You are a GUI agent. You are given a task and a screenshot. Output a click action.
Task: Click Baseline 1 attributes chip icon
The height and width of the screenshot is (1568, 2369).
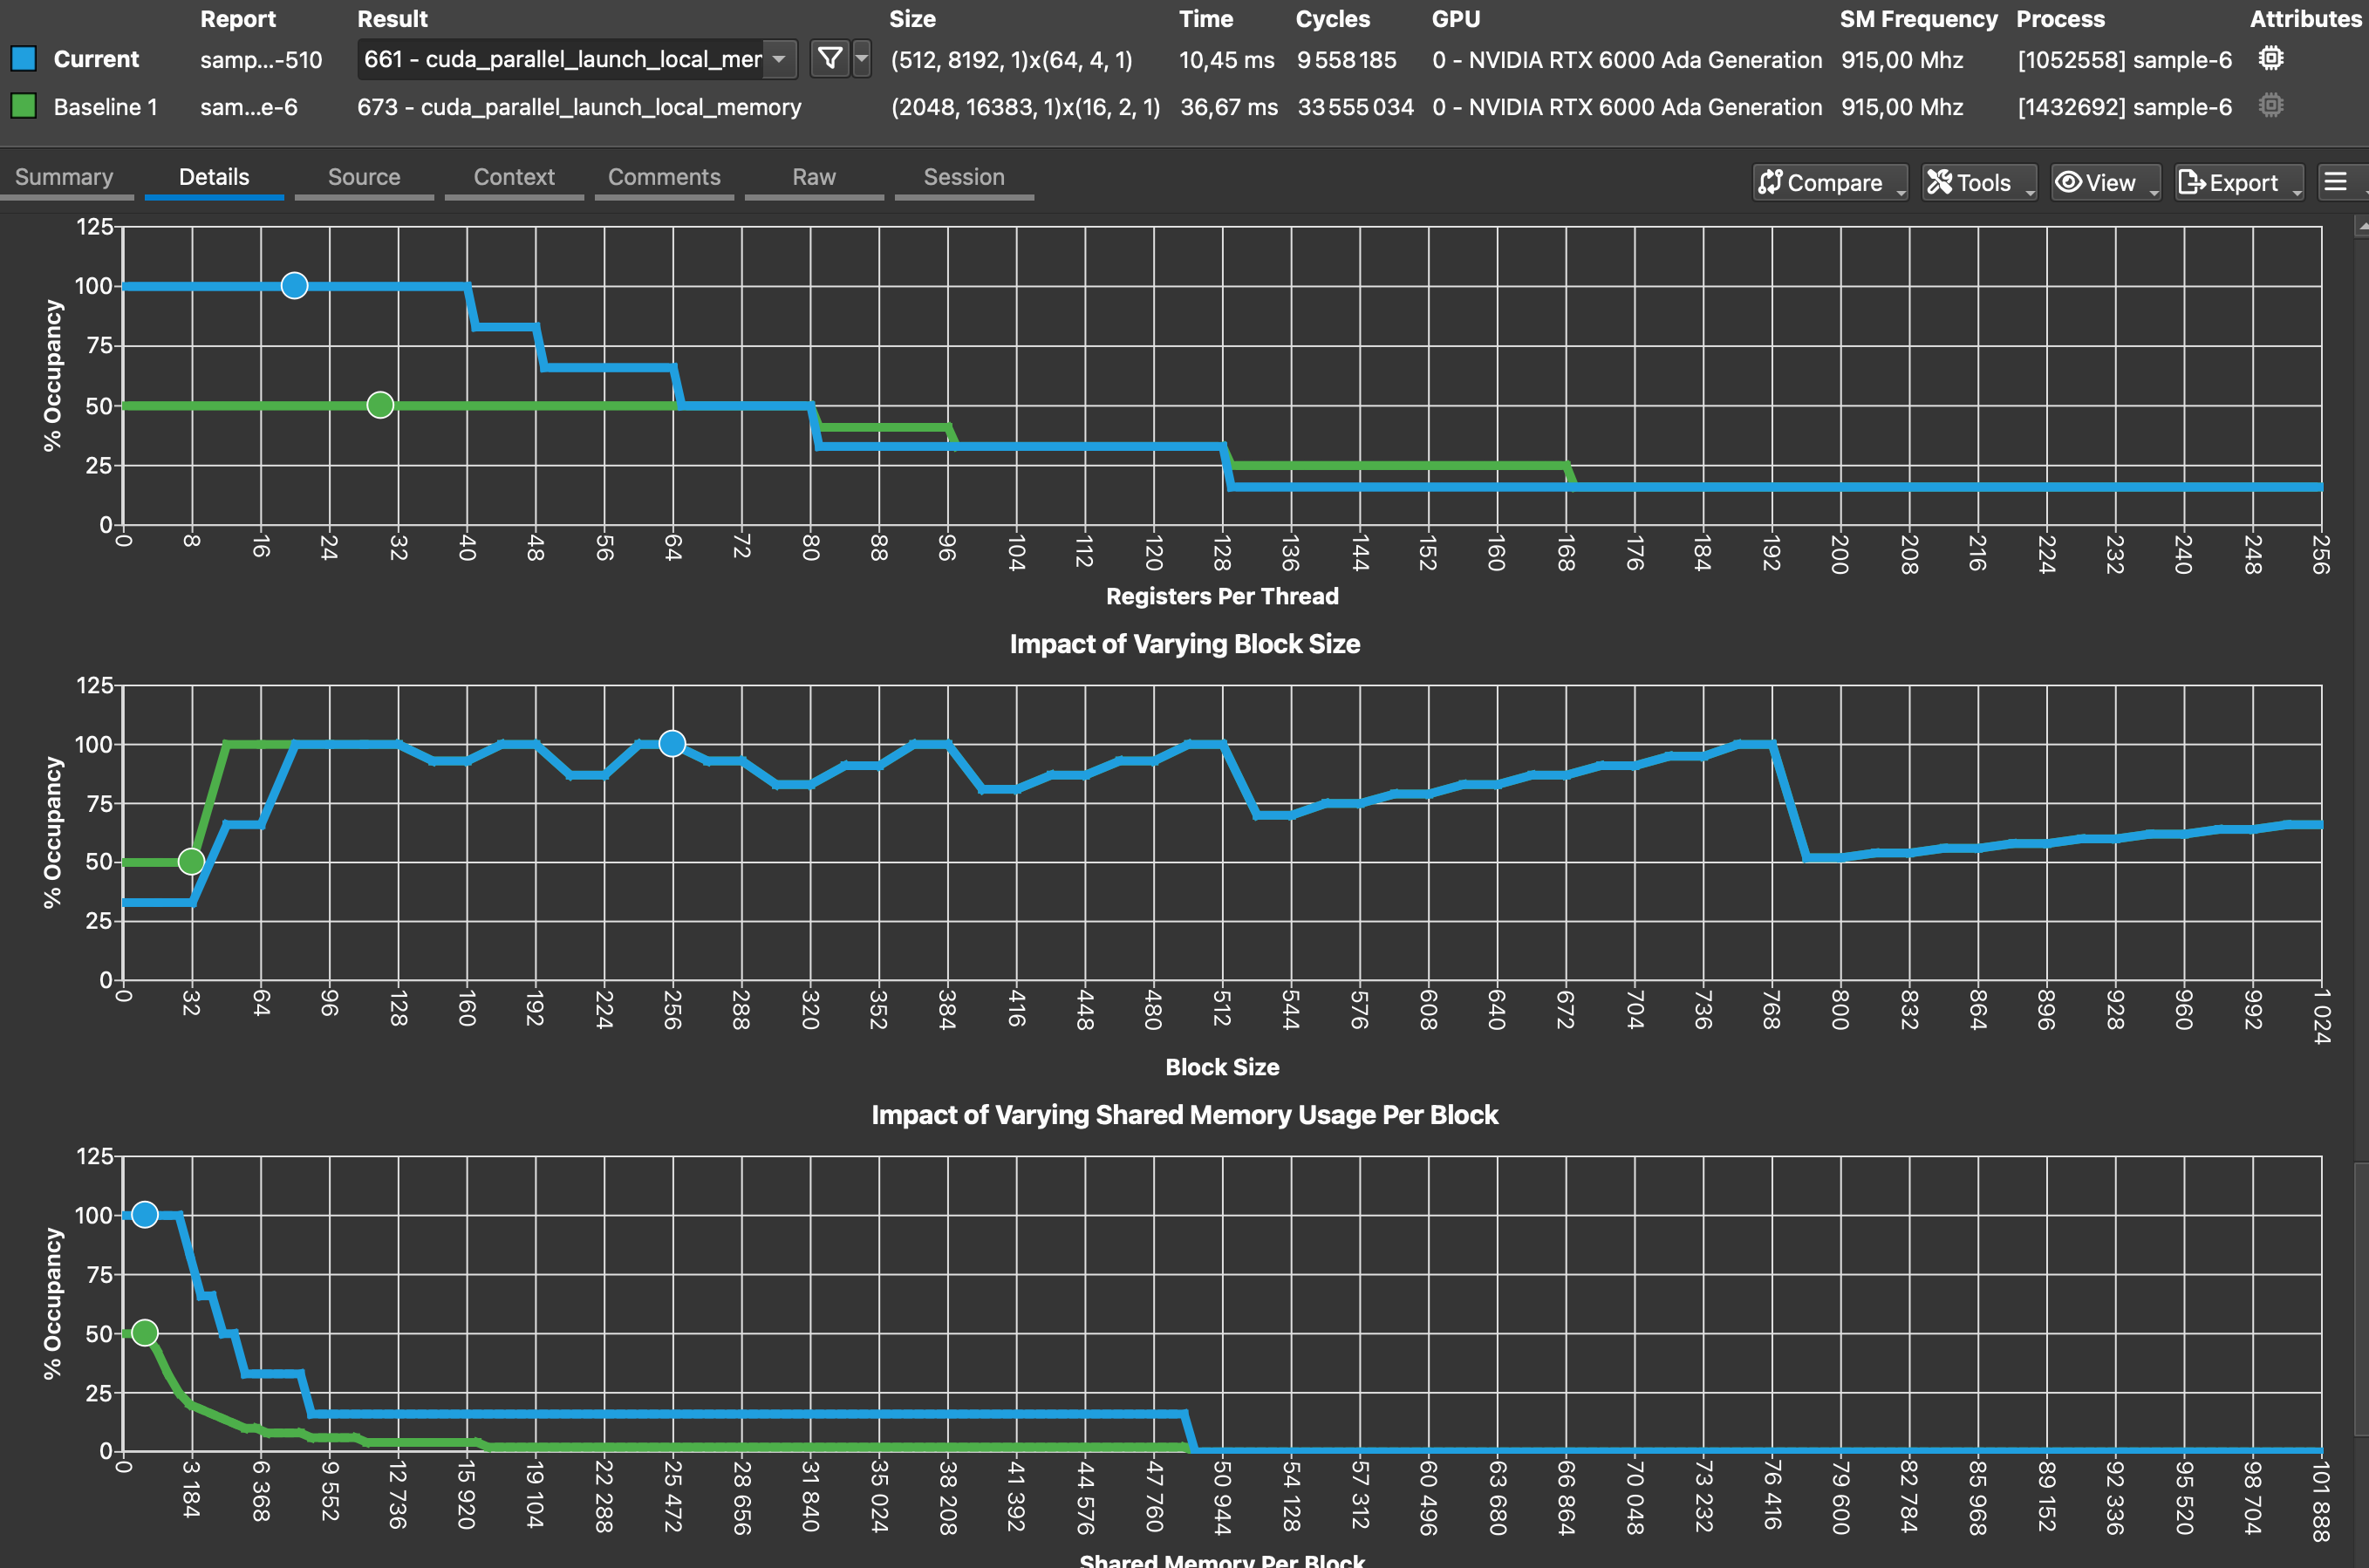[x=2270, y=105]
